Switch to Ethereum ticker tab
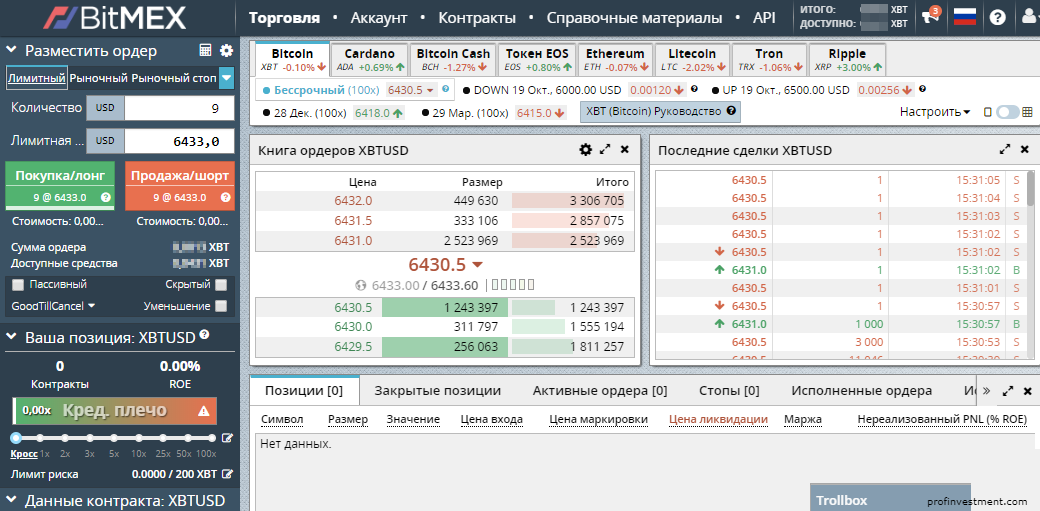 click(x=615, y=60)
